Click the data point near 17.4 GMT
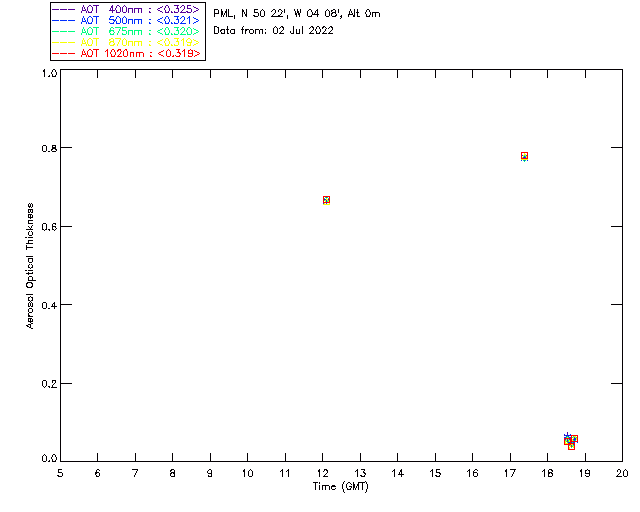Viewport: 640px width, 512px height. (524, 156)
